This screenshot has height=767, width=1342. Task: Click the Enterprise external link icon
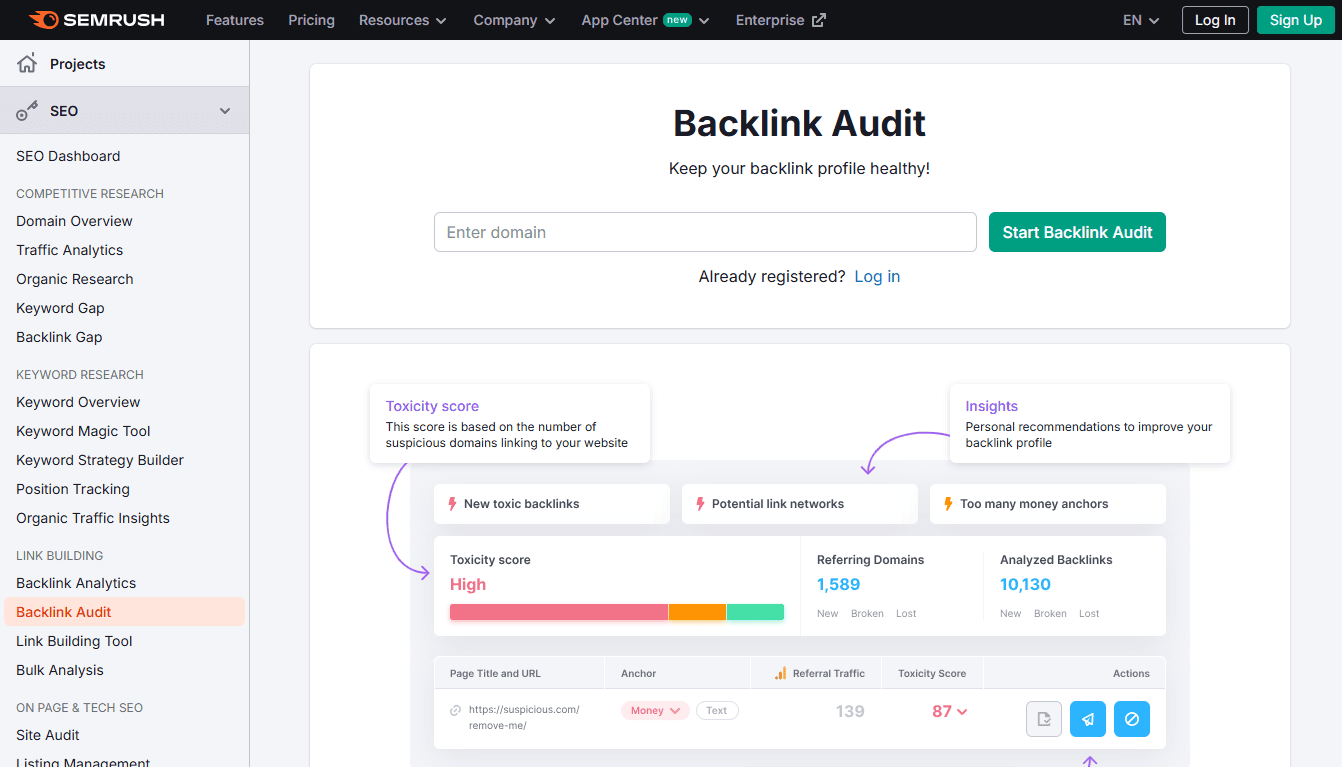(x=819, y=20)
